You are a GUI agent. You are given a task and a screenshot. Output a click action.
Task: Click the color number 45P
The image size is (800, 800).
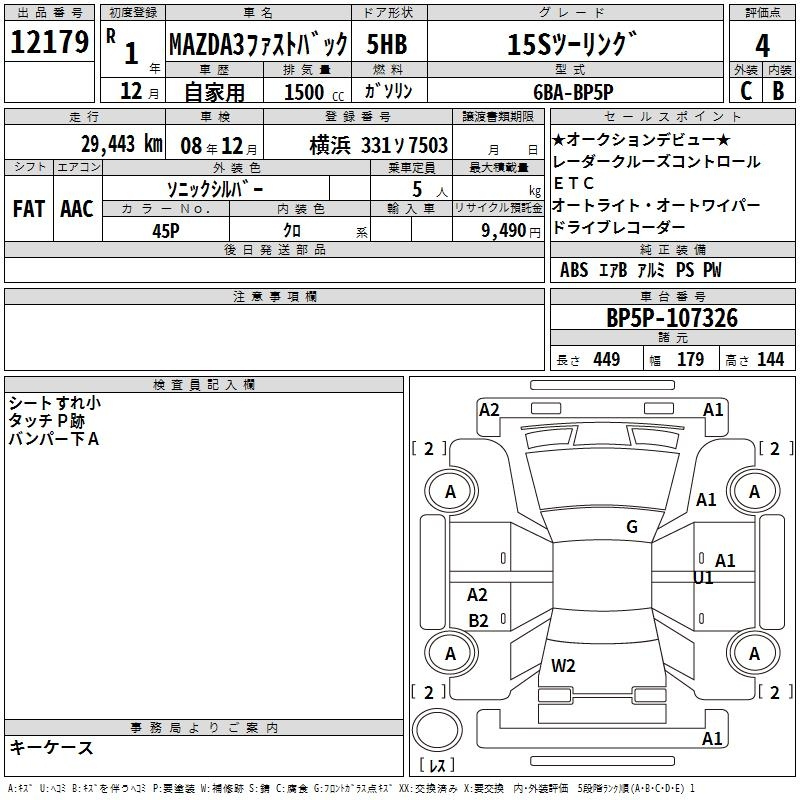(166, 231)
